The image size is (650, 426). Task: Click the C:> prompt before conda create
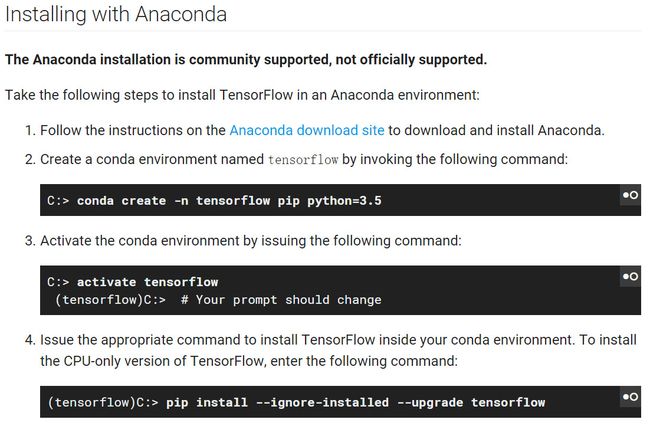pos(58,201)
